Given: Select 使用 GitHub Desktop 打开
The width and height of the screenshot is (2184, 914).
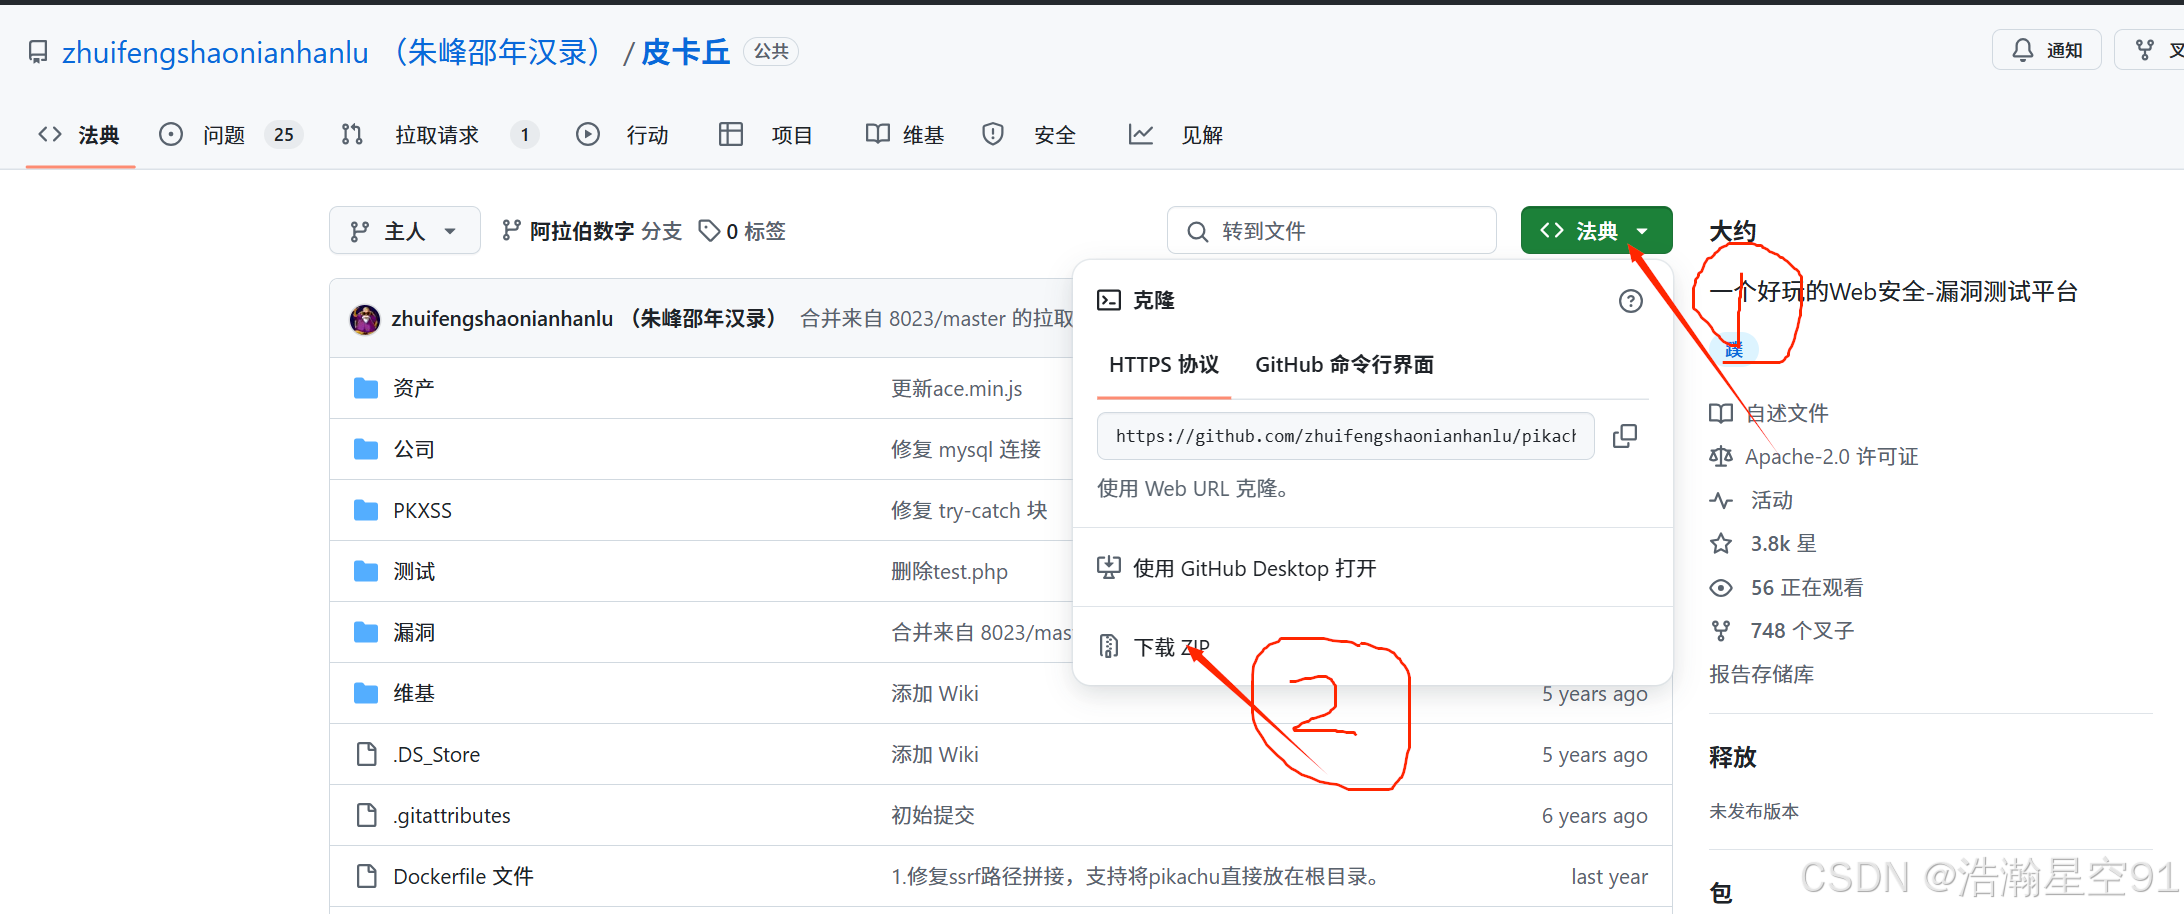Looking at the screenshot, I should click(1372, 568).
